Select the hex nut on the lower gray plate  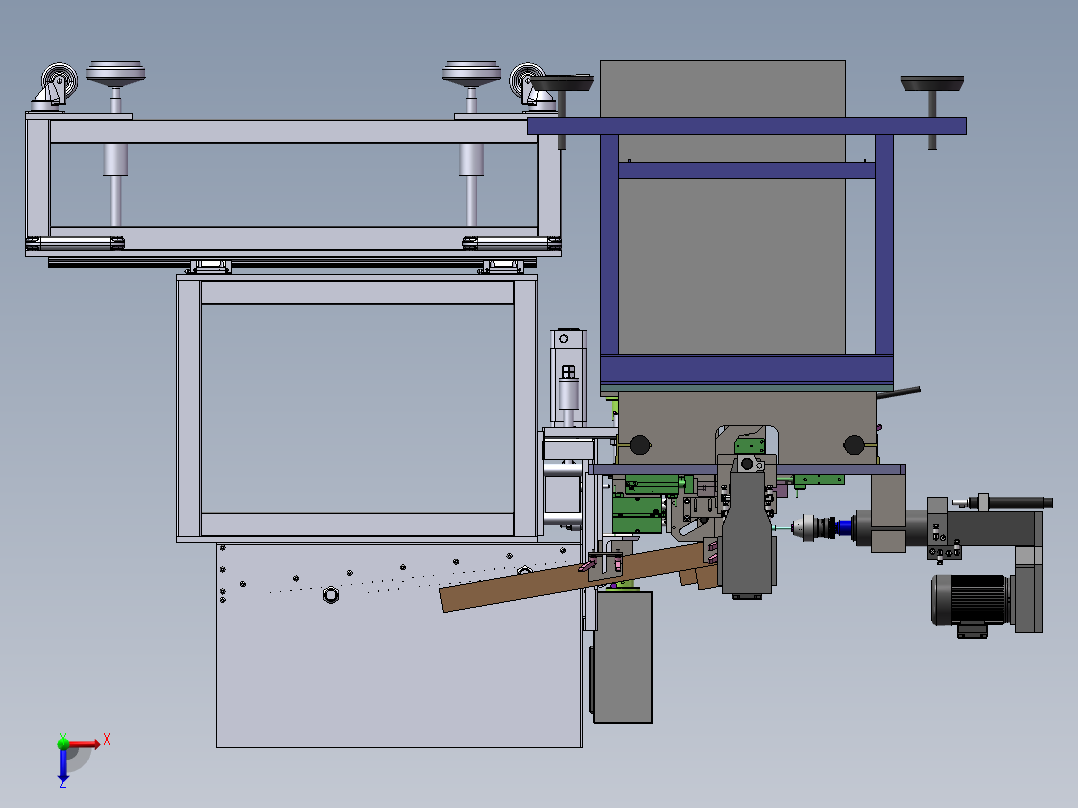click(331, 594)
